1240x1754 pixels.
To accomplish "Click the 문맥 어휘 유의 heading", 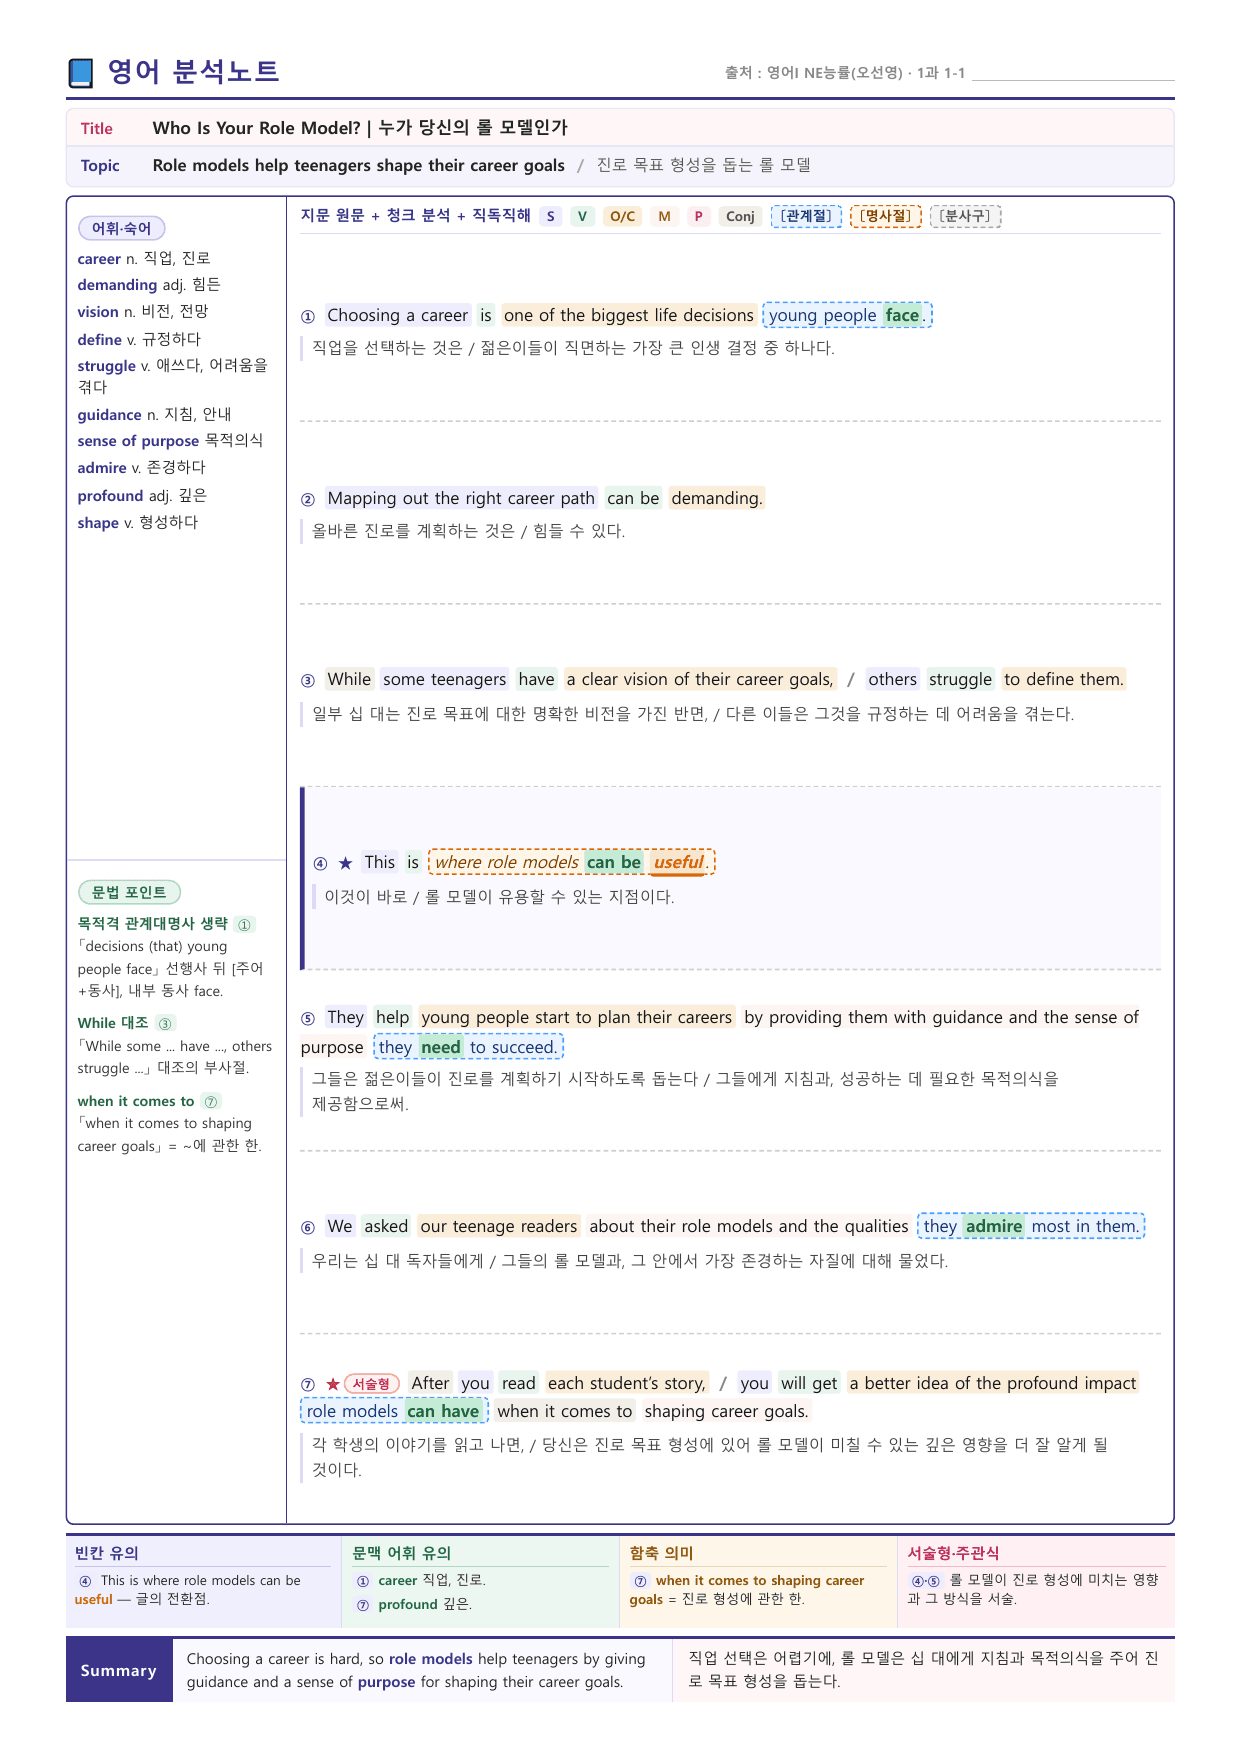I will (402, 1553).
